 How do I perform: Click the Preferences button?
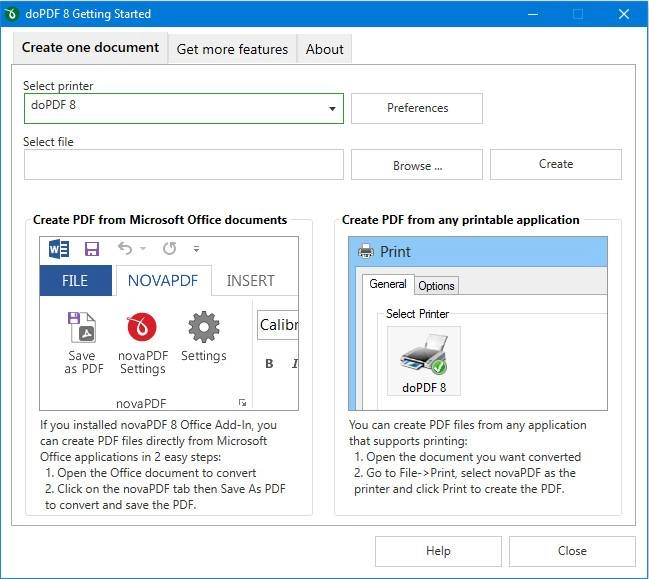pos(417,108)
